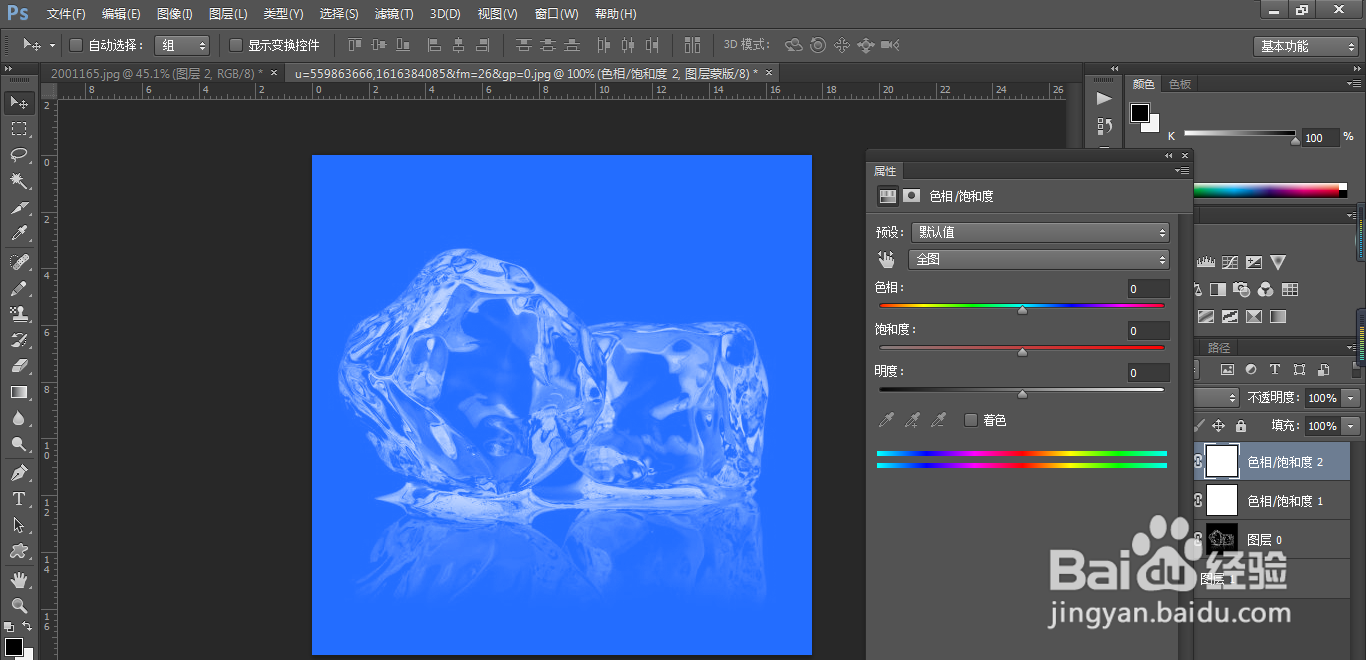
Task: Select the Eyedropper tool in toolbox
Action: [19, 234]
